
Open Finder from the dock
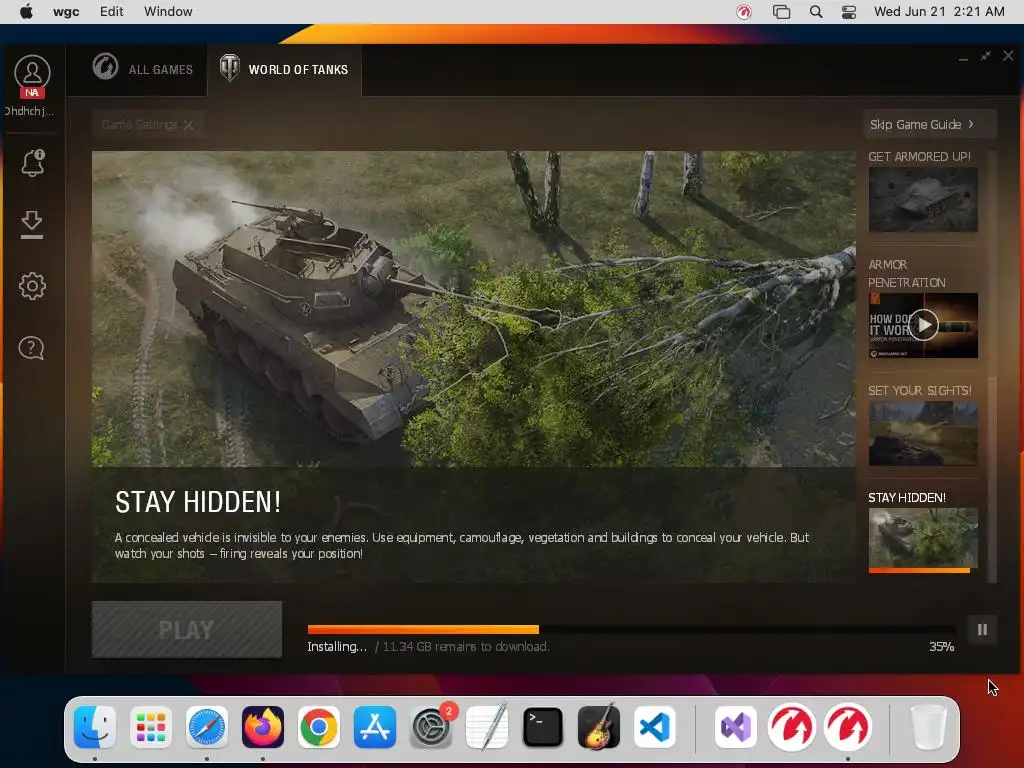click(95, 727)
